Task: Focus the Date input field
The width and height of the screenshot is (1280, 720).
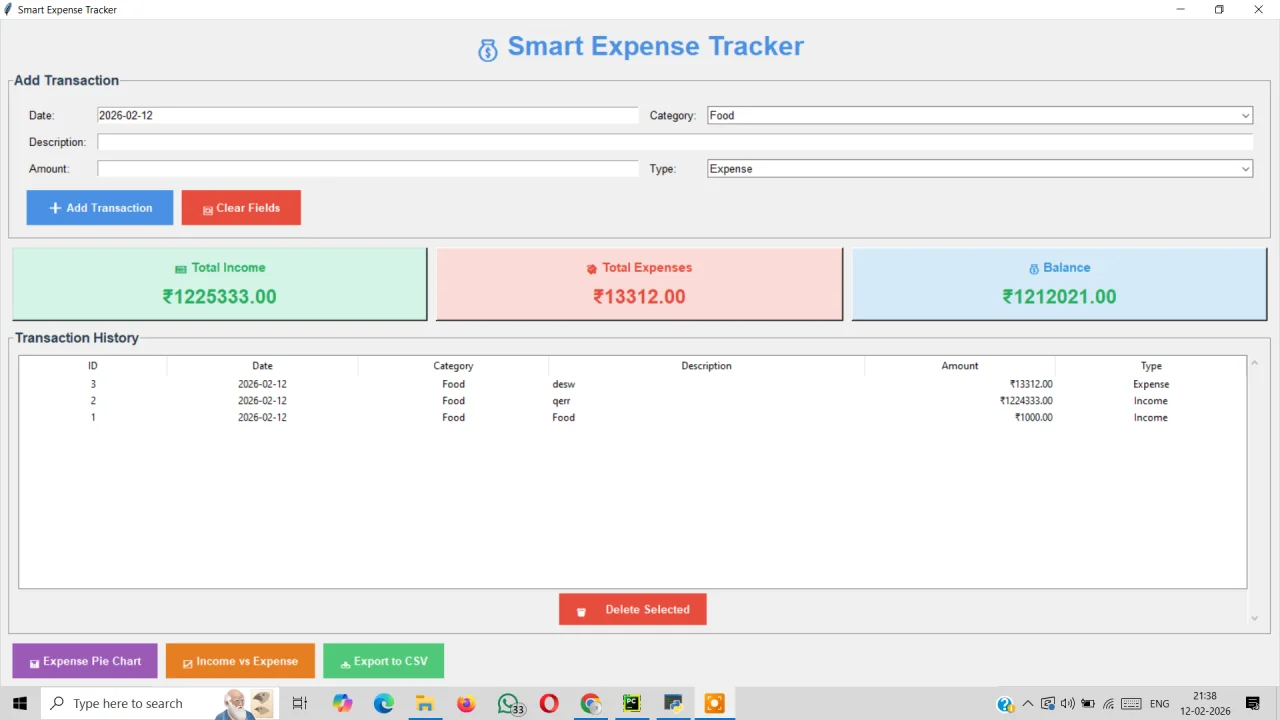Action: (x=368, y=116)
